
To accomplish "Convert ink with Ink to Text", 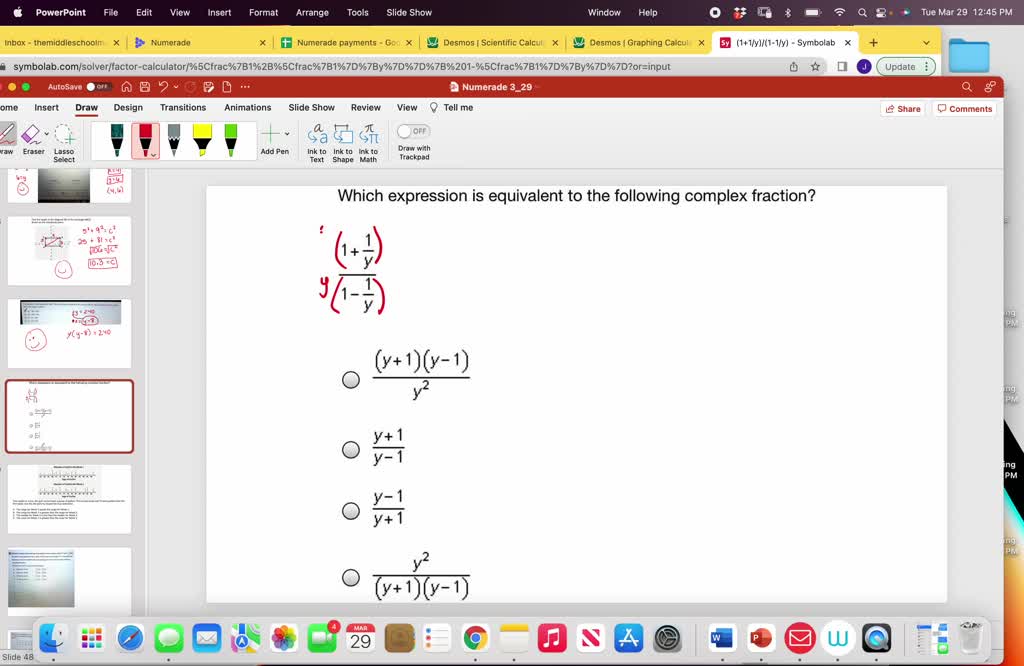I will pyautogui.click(x=317, y=142).
